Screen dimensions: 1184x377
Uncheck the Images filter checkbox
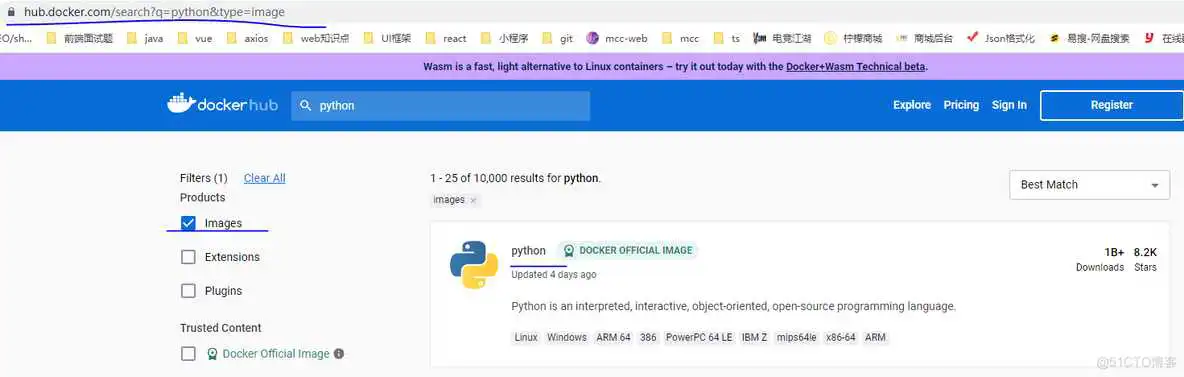pyautogui.click(x=188, y=223)
